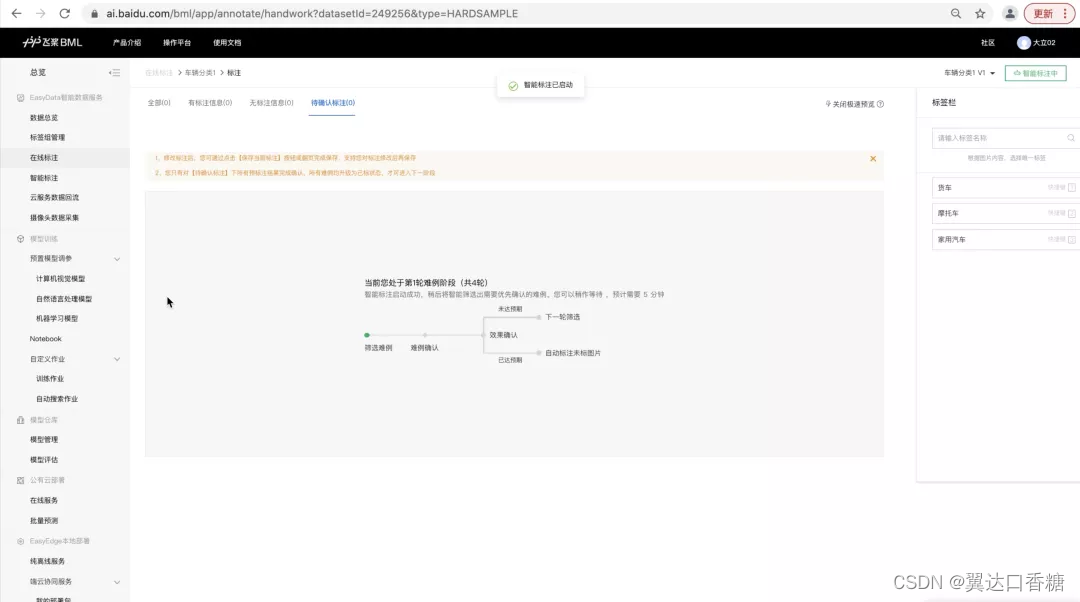Open 训练作业 in the sidebar

pyautogui.click(x=50, y=379)
